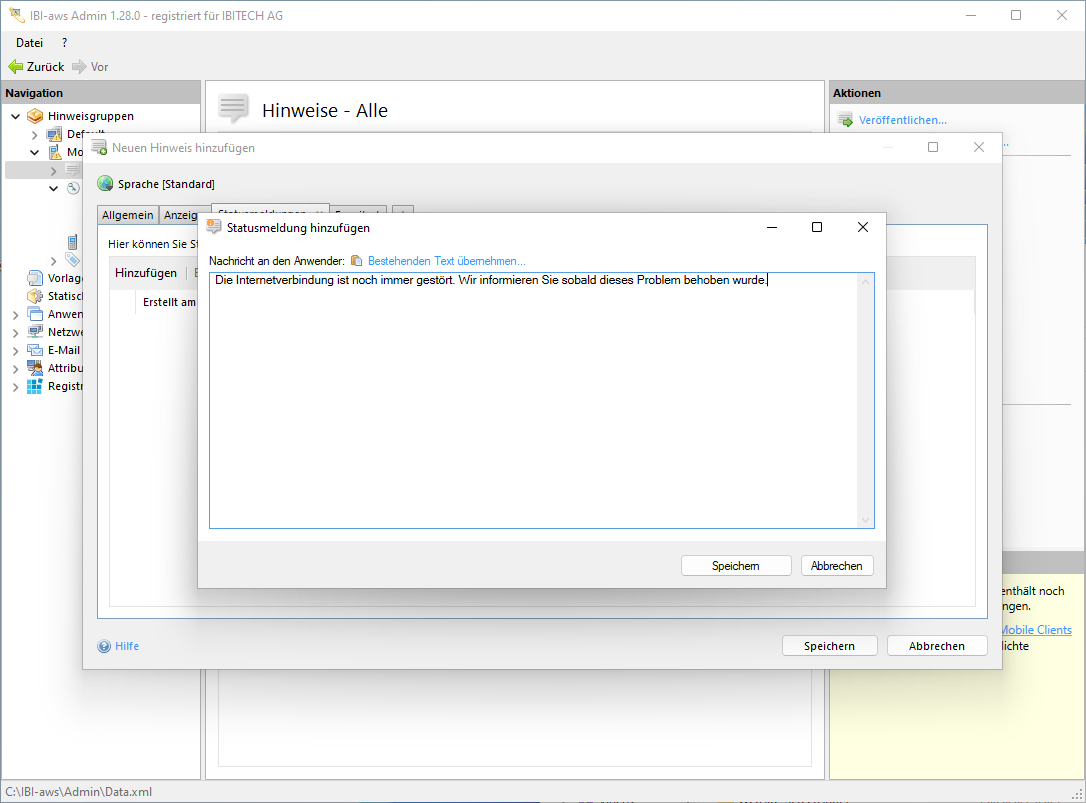Viewport: 1086px width, 803px height.
Task: Click the blue Hilfe question mark icon
Action: pos(104,646)
